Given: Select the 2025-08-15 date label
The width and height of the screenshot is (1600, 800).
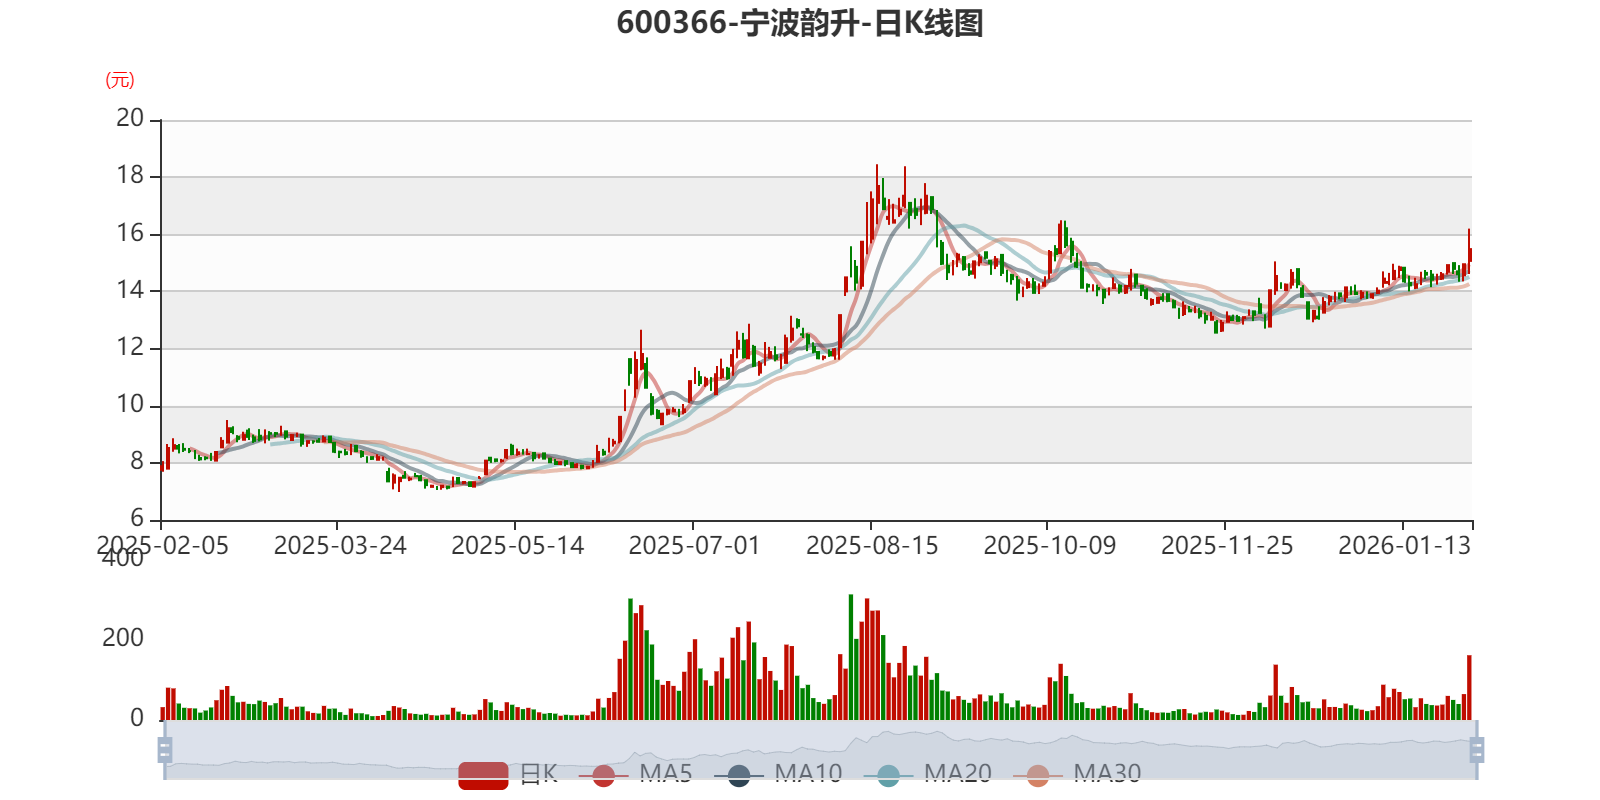Looking at the screenshot, I should pos(872,545).
